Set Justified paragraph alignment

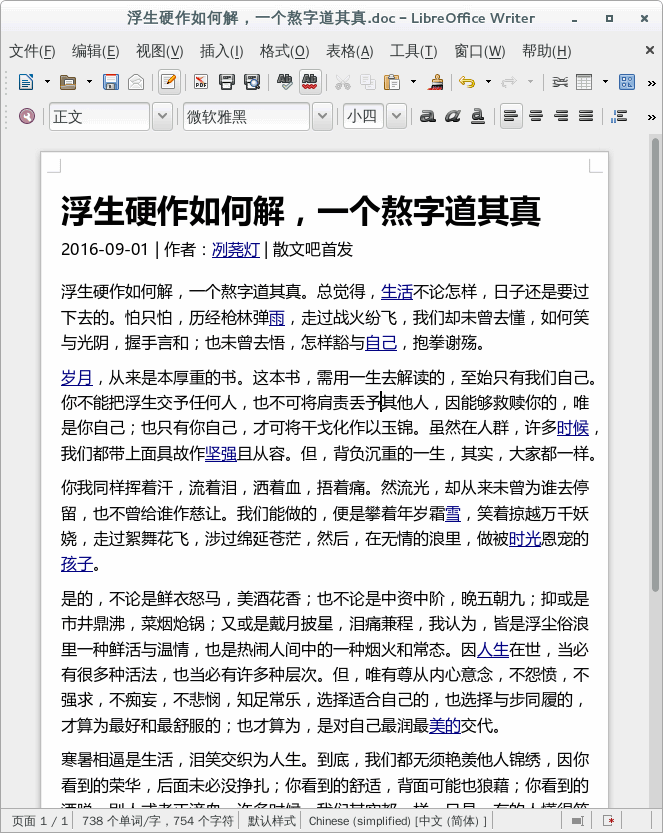tap(586, 116)
